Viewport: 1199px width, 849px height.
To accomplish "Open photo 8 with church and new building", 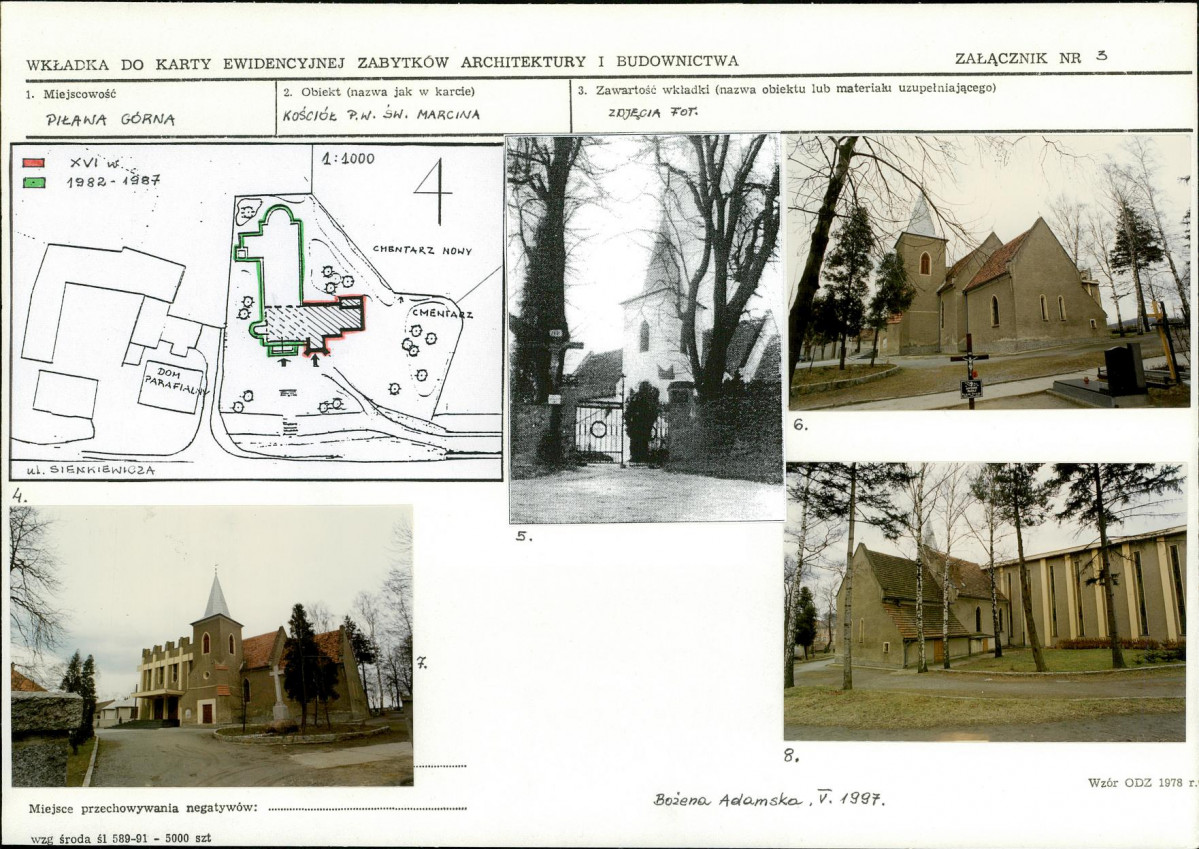I will [x=986, y=601].
